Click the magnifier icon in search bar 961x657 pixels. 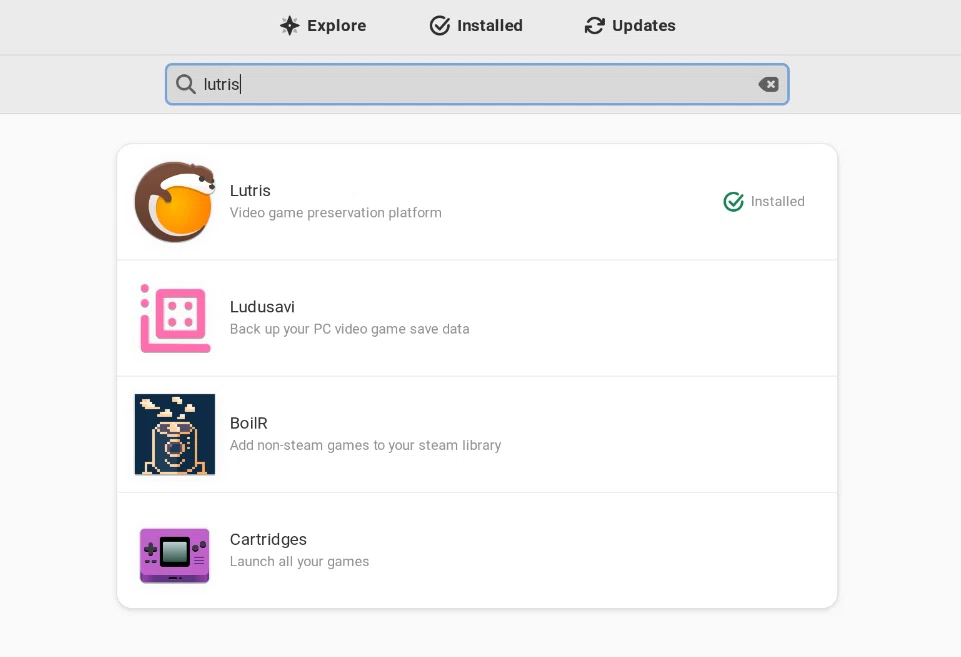[x=185, y=84]
